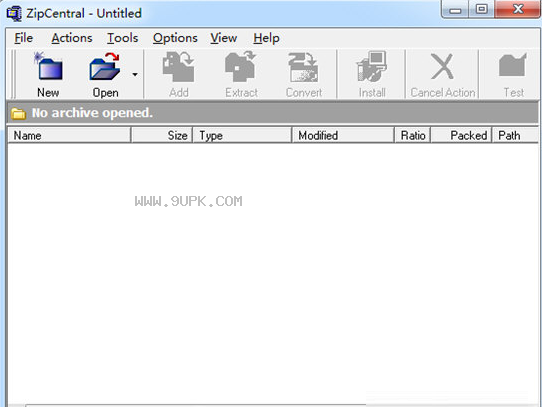This screenshot has height=407, width=542.
Task: Select the Install toolbar icon
Action: [372, 66]
